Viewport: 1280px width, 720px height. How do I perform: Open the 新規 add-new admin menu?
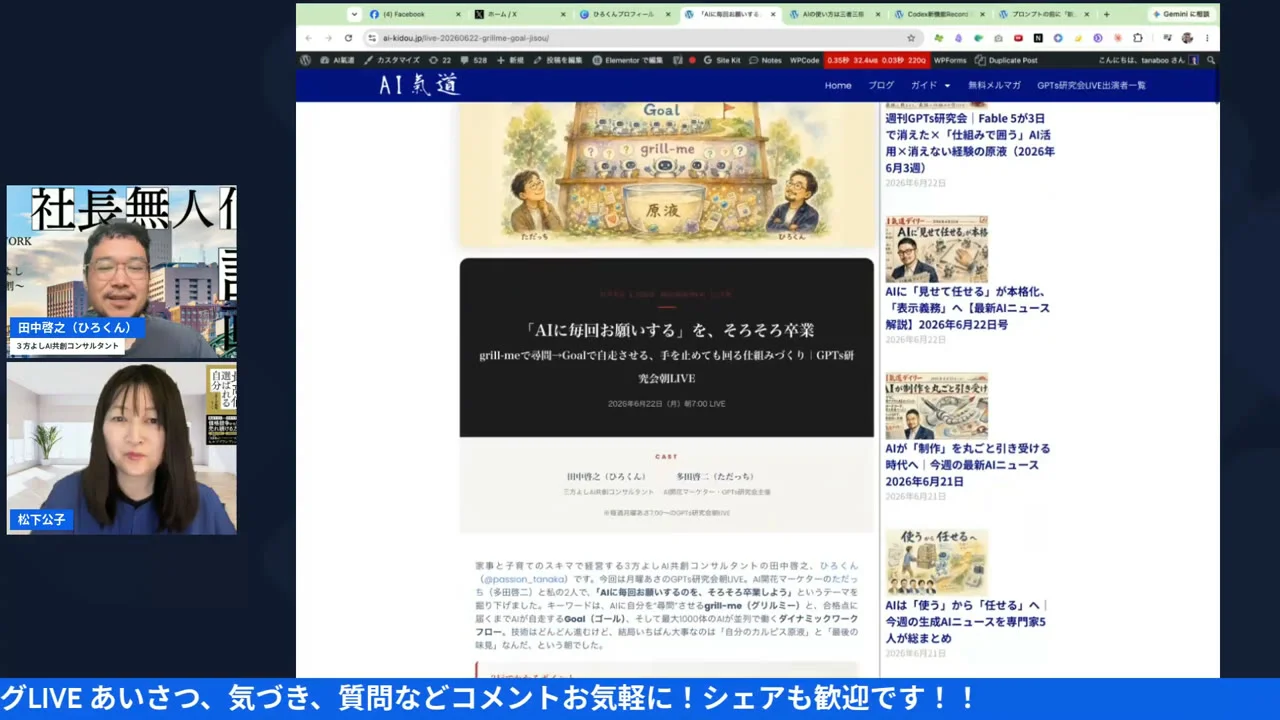(510, 60)
